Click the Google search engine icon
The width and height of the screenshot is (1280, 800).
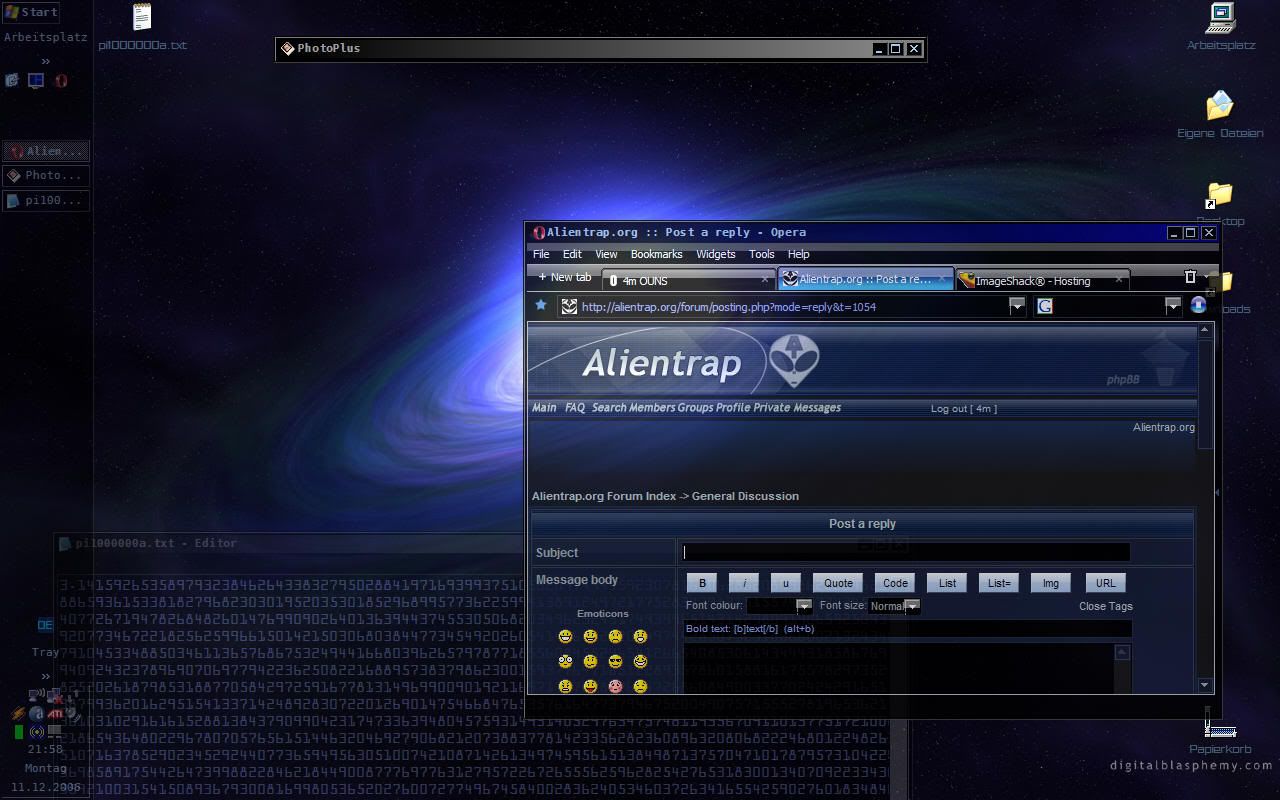tap(1045, 306)
